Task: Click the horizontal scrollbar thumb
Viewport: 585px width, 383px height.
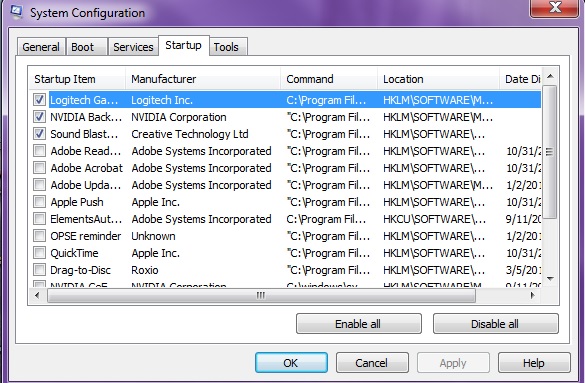Action: tap(261, 295)
